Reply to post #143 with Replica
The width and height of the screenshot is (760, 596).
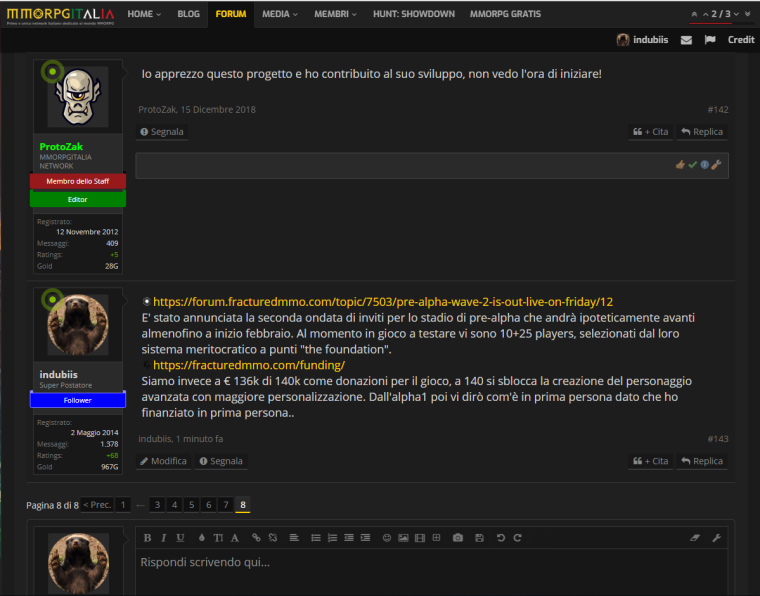tap(702, 461)
